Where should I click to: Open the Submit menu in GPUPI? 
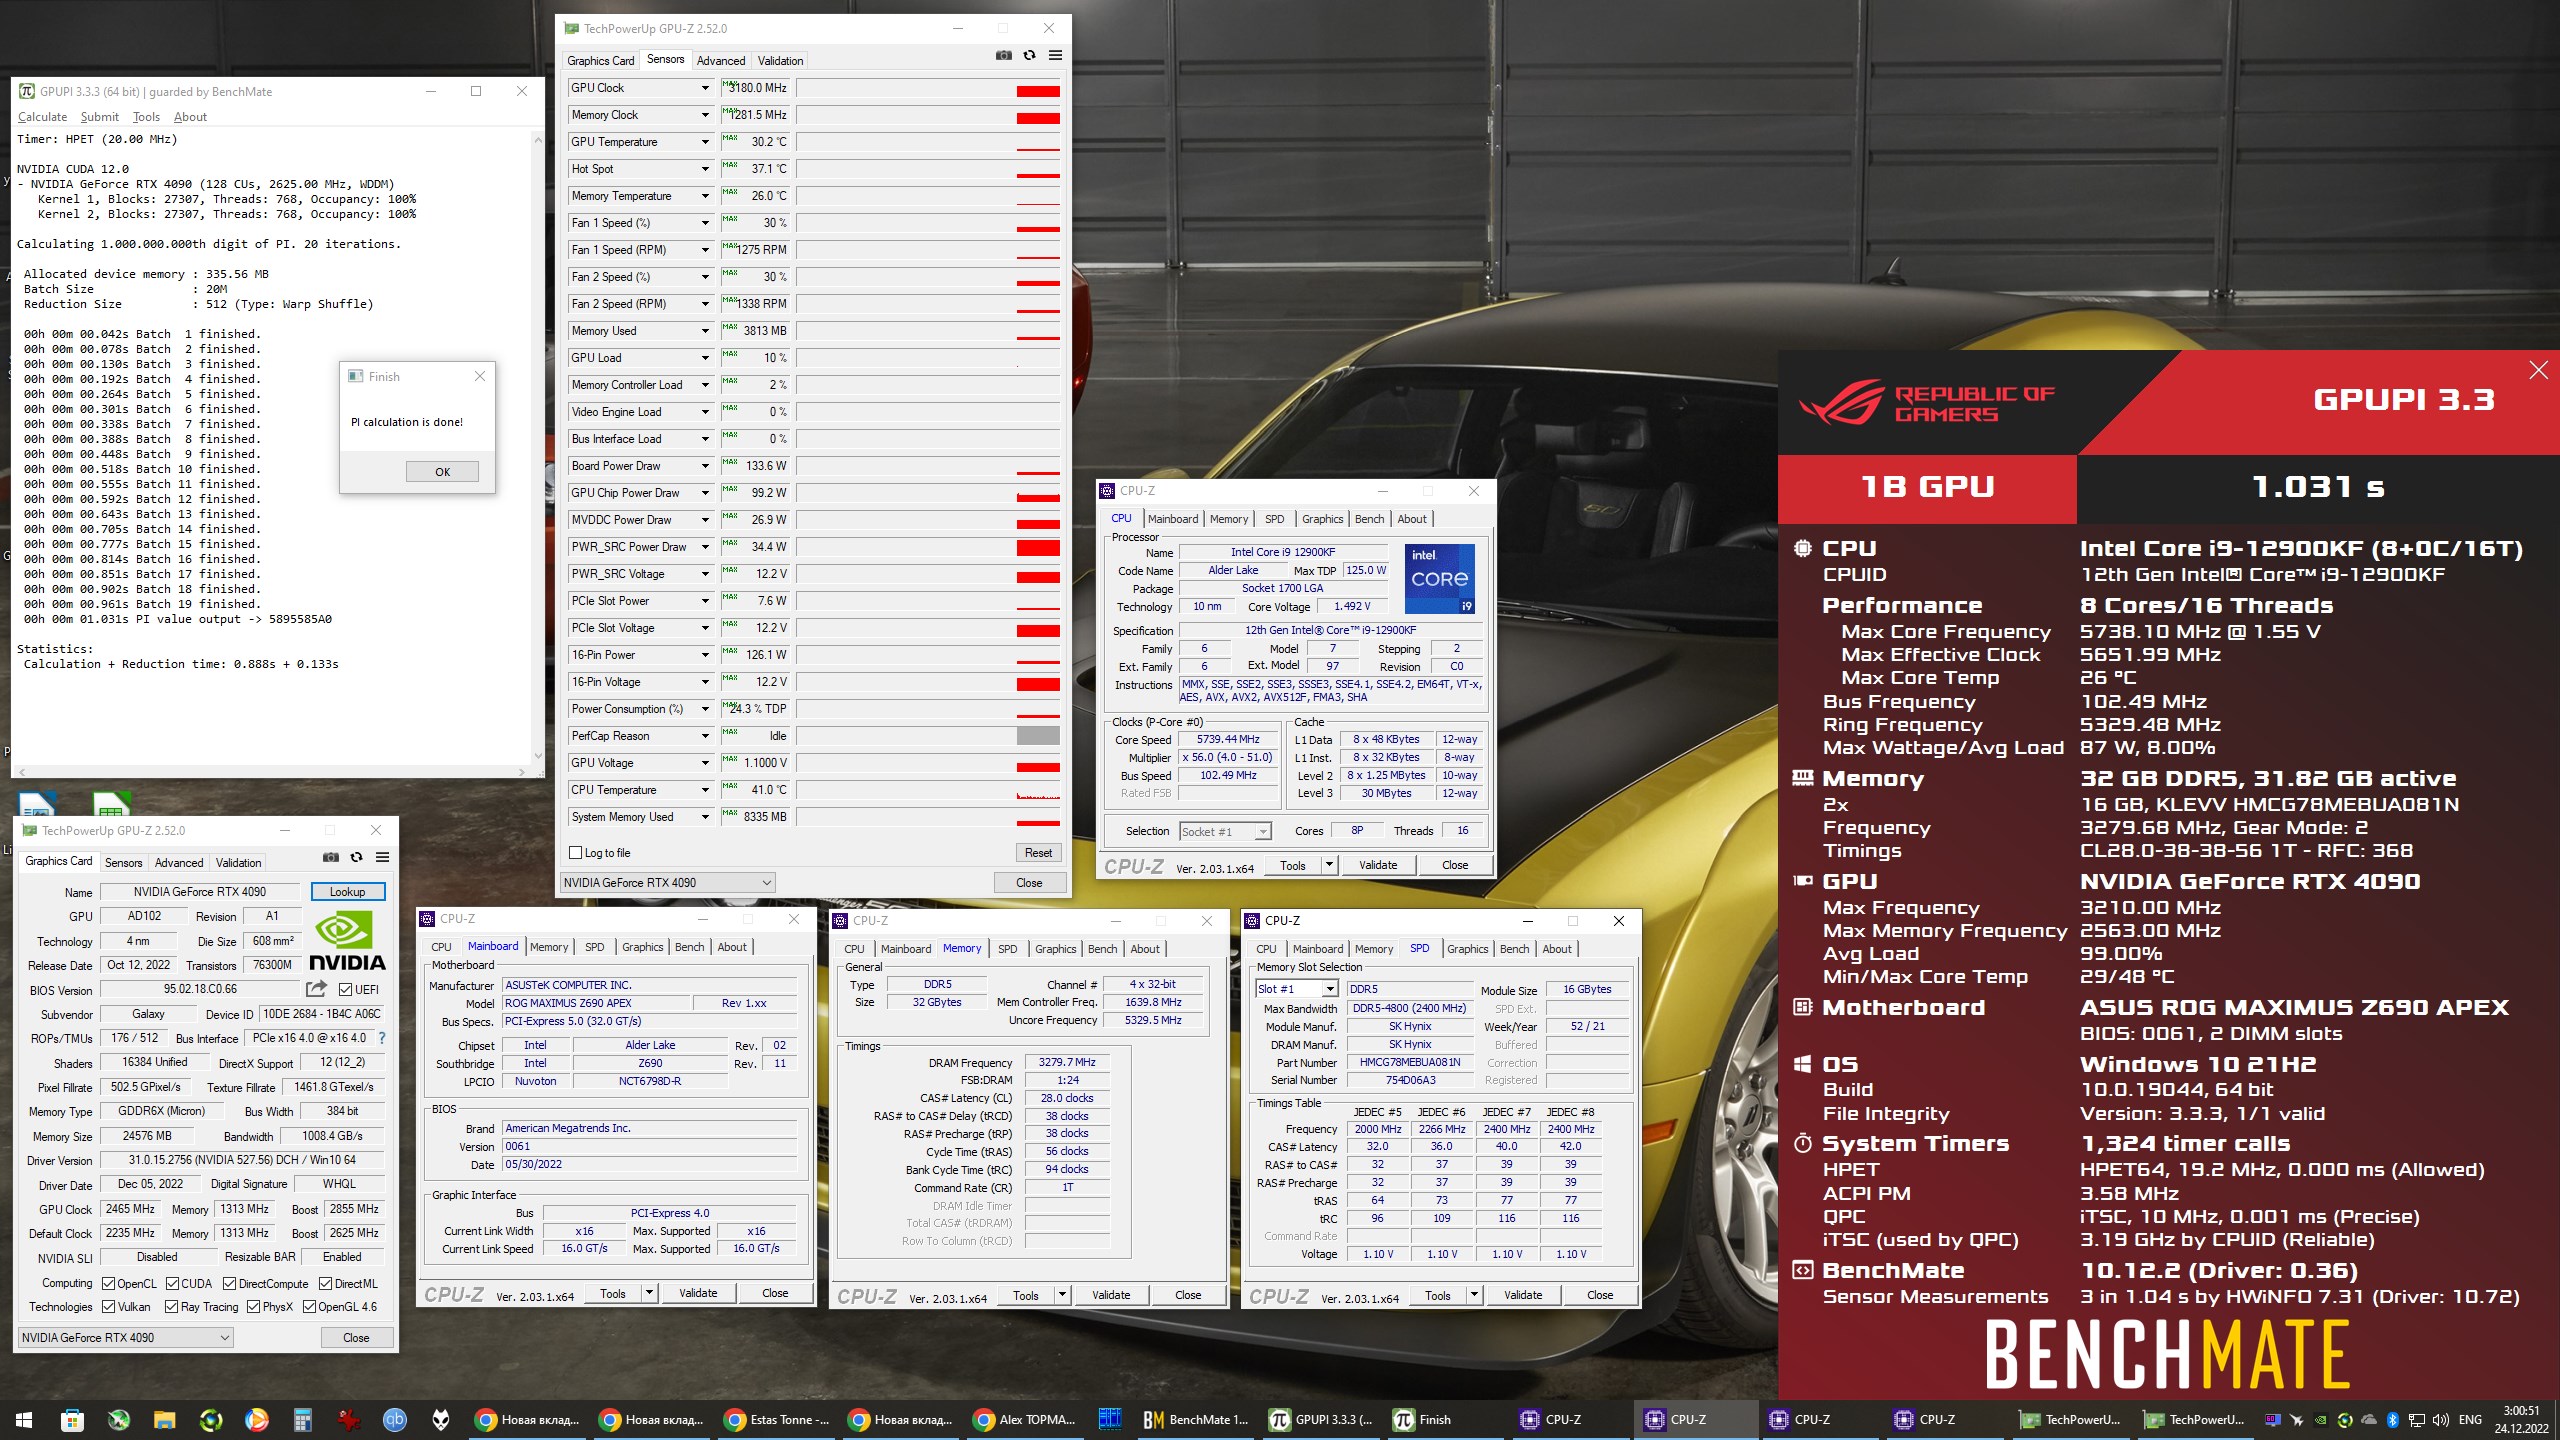(99, 117)
